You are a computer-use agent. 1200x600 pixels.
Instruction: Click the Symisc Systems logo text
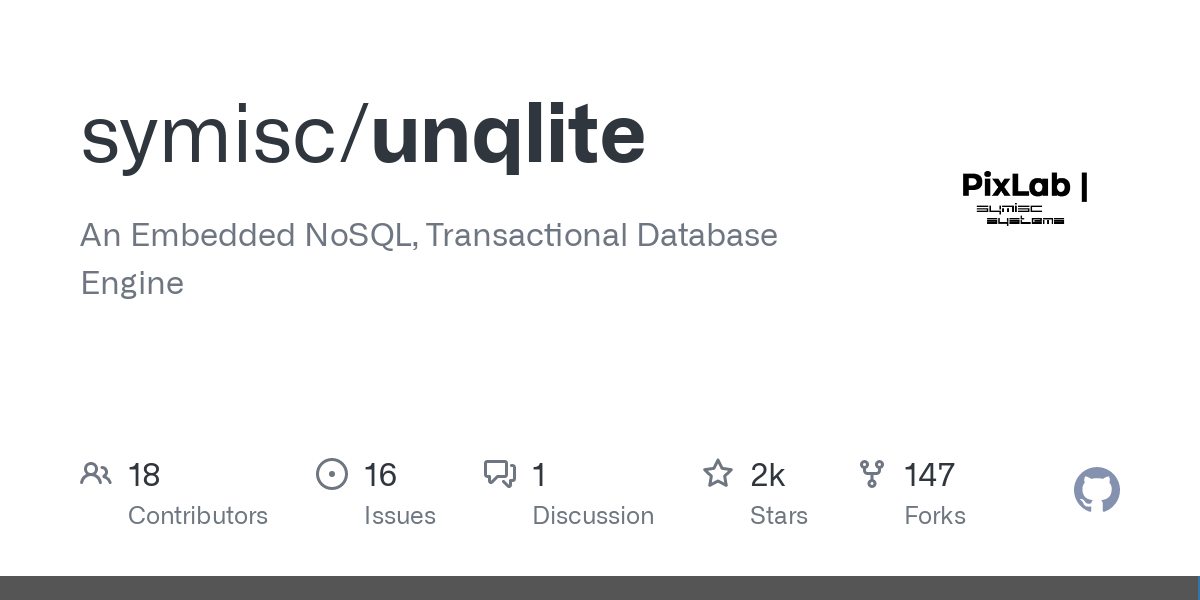point(1020,214)
